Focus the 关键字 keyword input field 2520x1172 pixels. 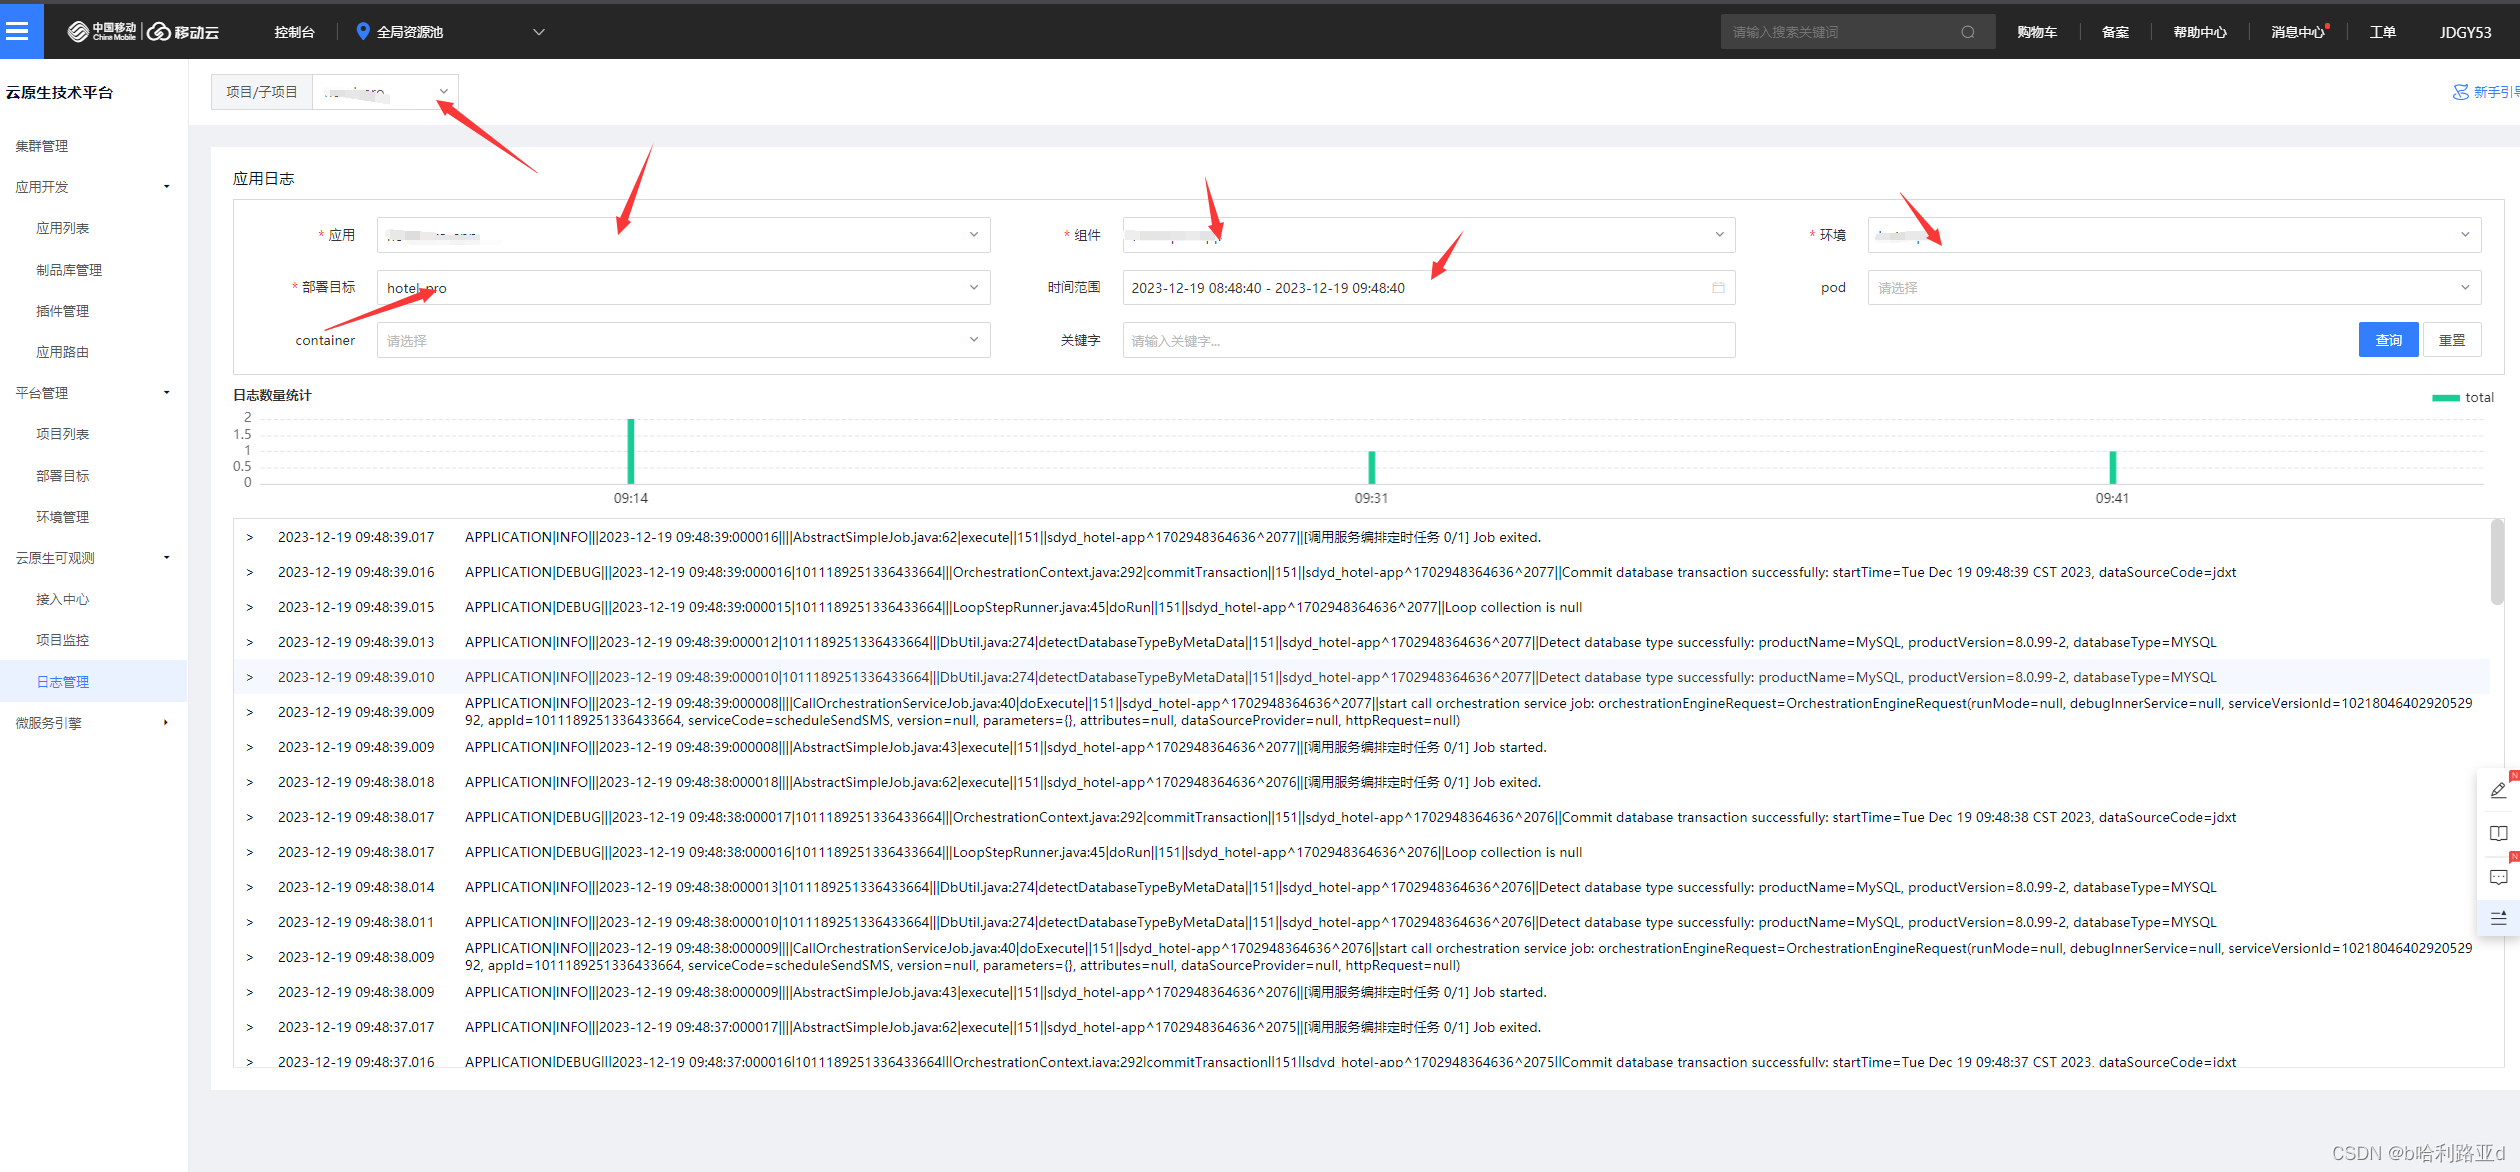1428,341
